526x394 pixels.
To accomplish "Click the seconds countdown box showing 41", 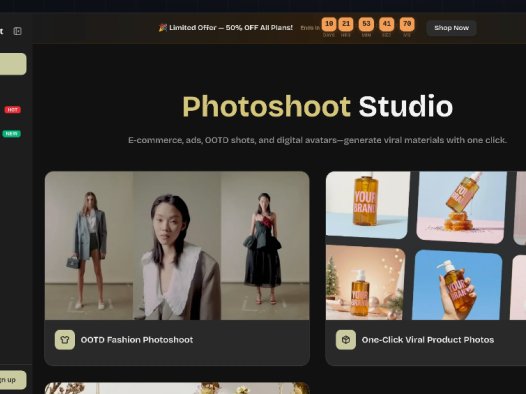I will (386, 24).
